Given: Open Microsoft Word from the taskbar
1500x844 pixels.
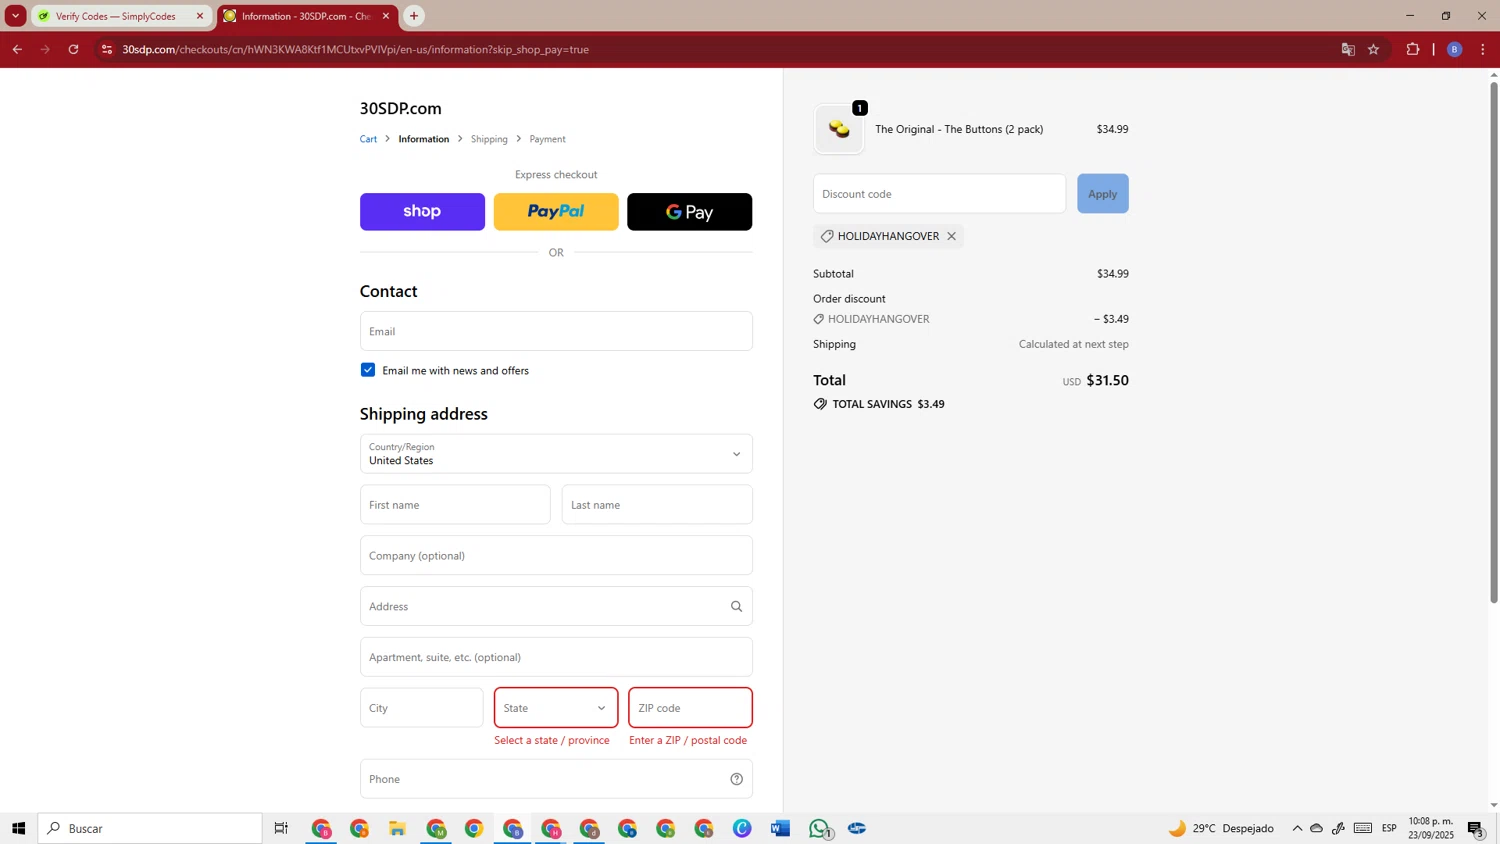Looking at the screenshot, I should click(x=780, y=828).
